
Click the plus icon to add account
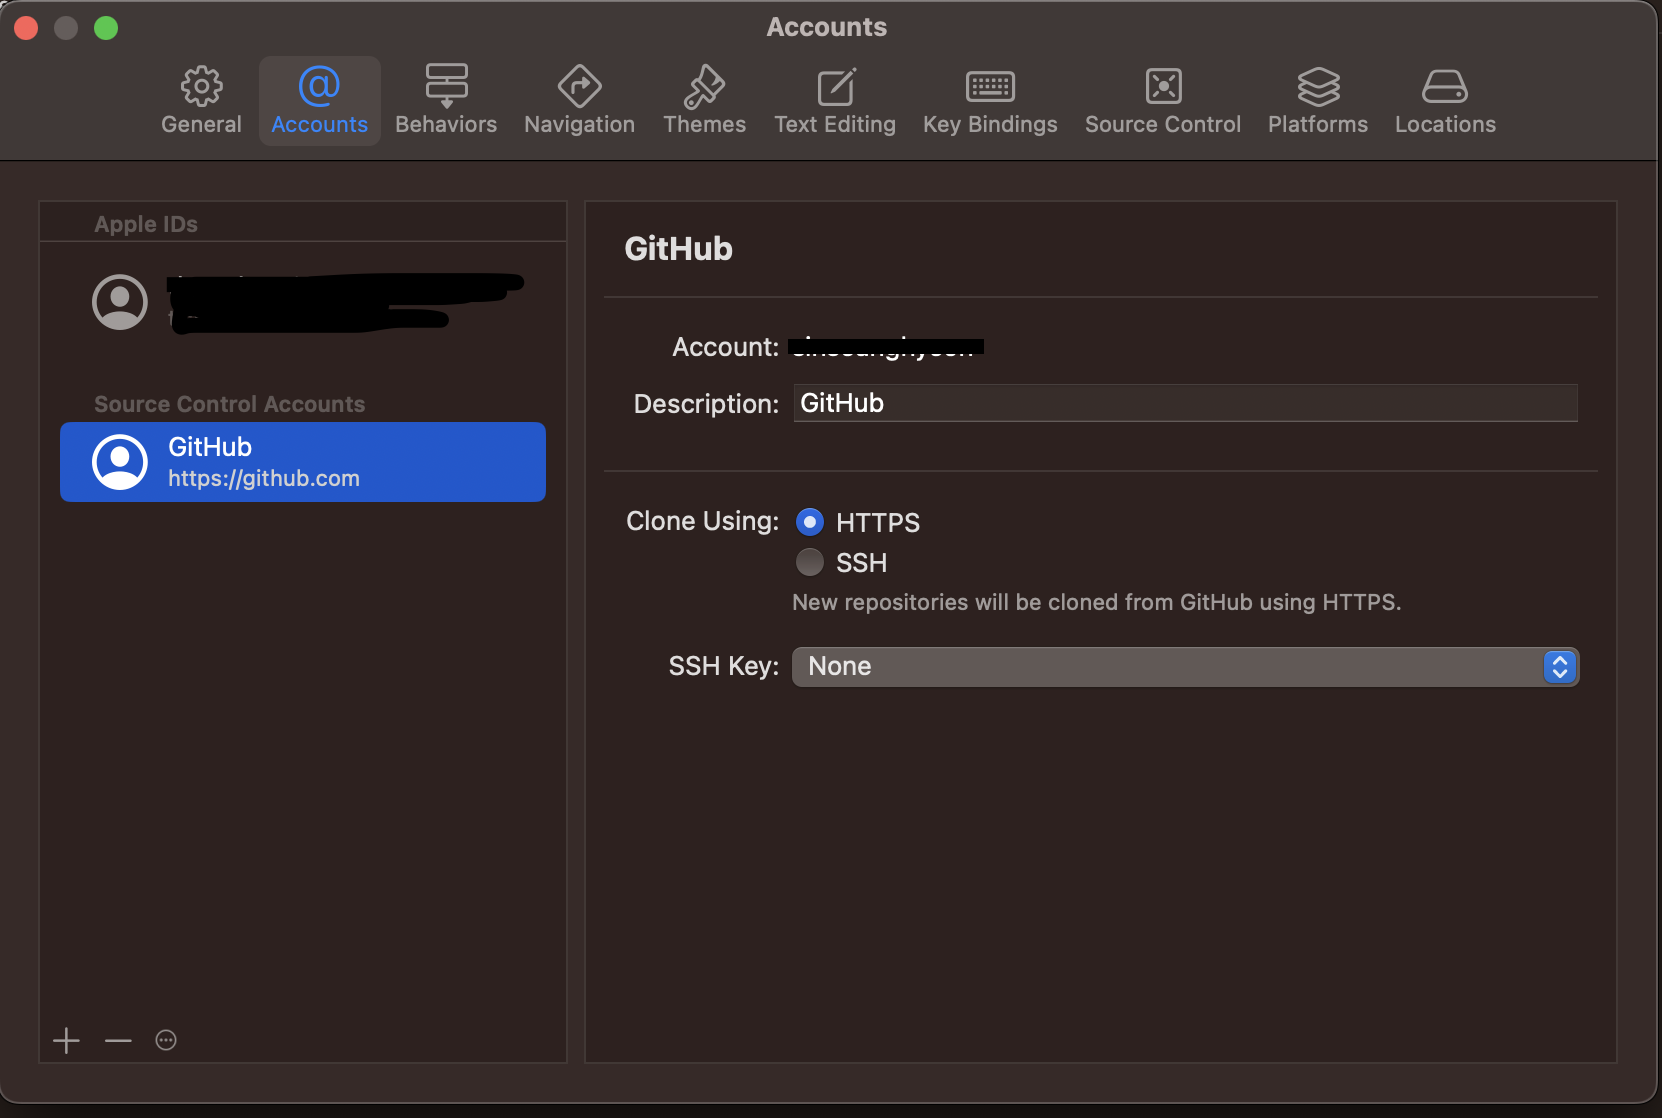pyautogui.click(x=66, y=1041)
